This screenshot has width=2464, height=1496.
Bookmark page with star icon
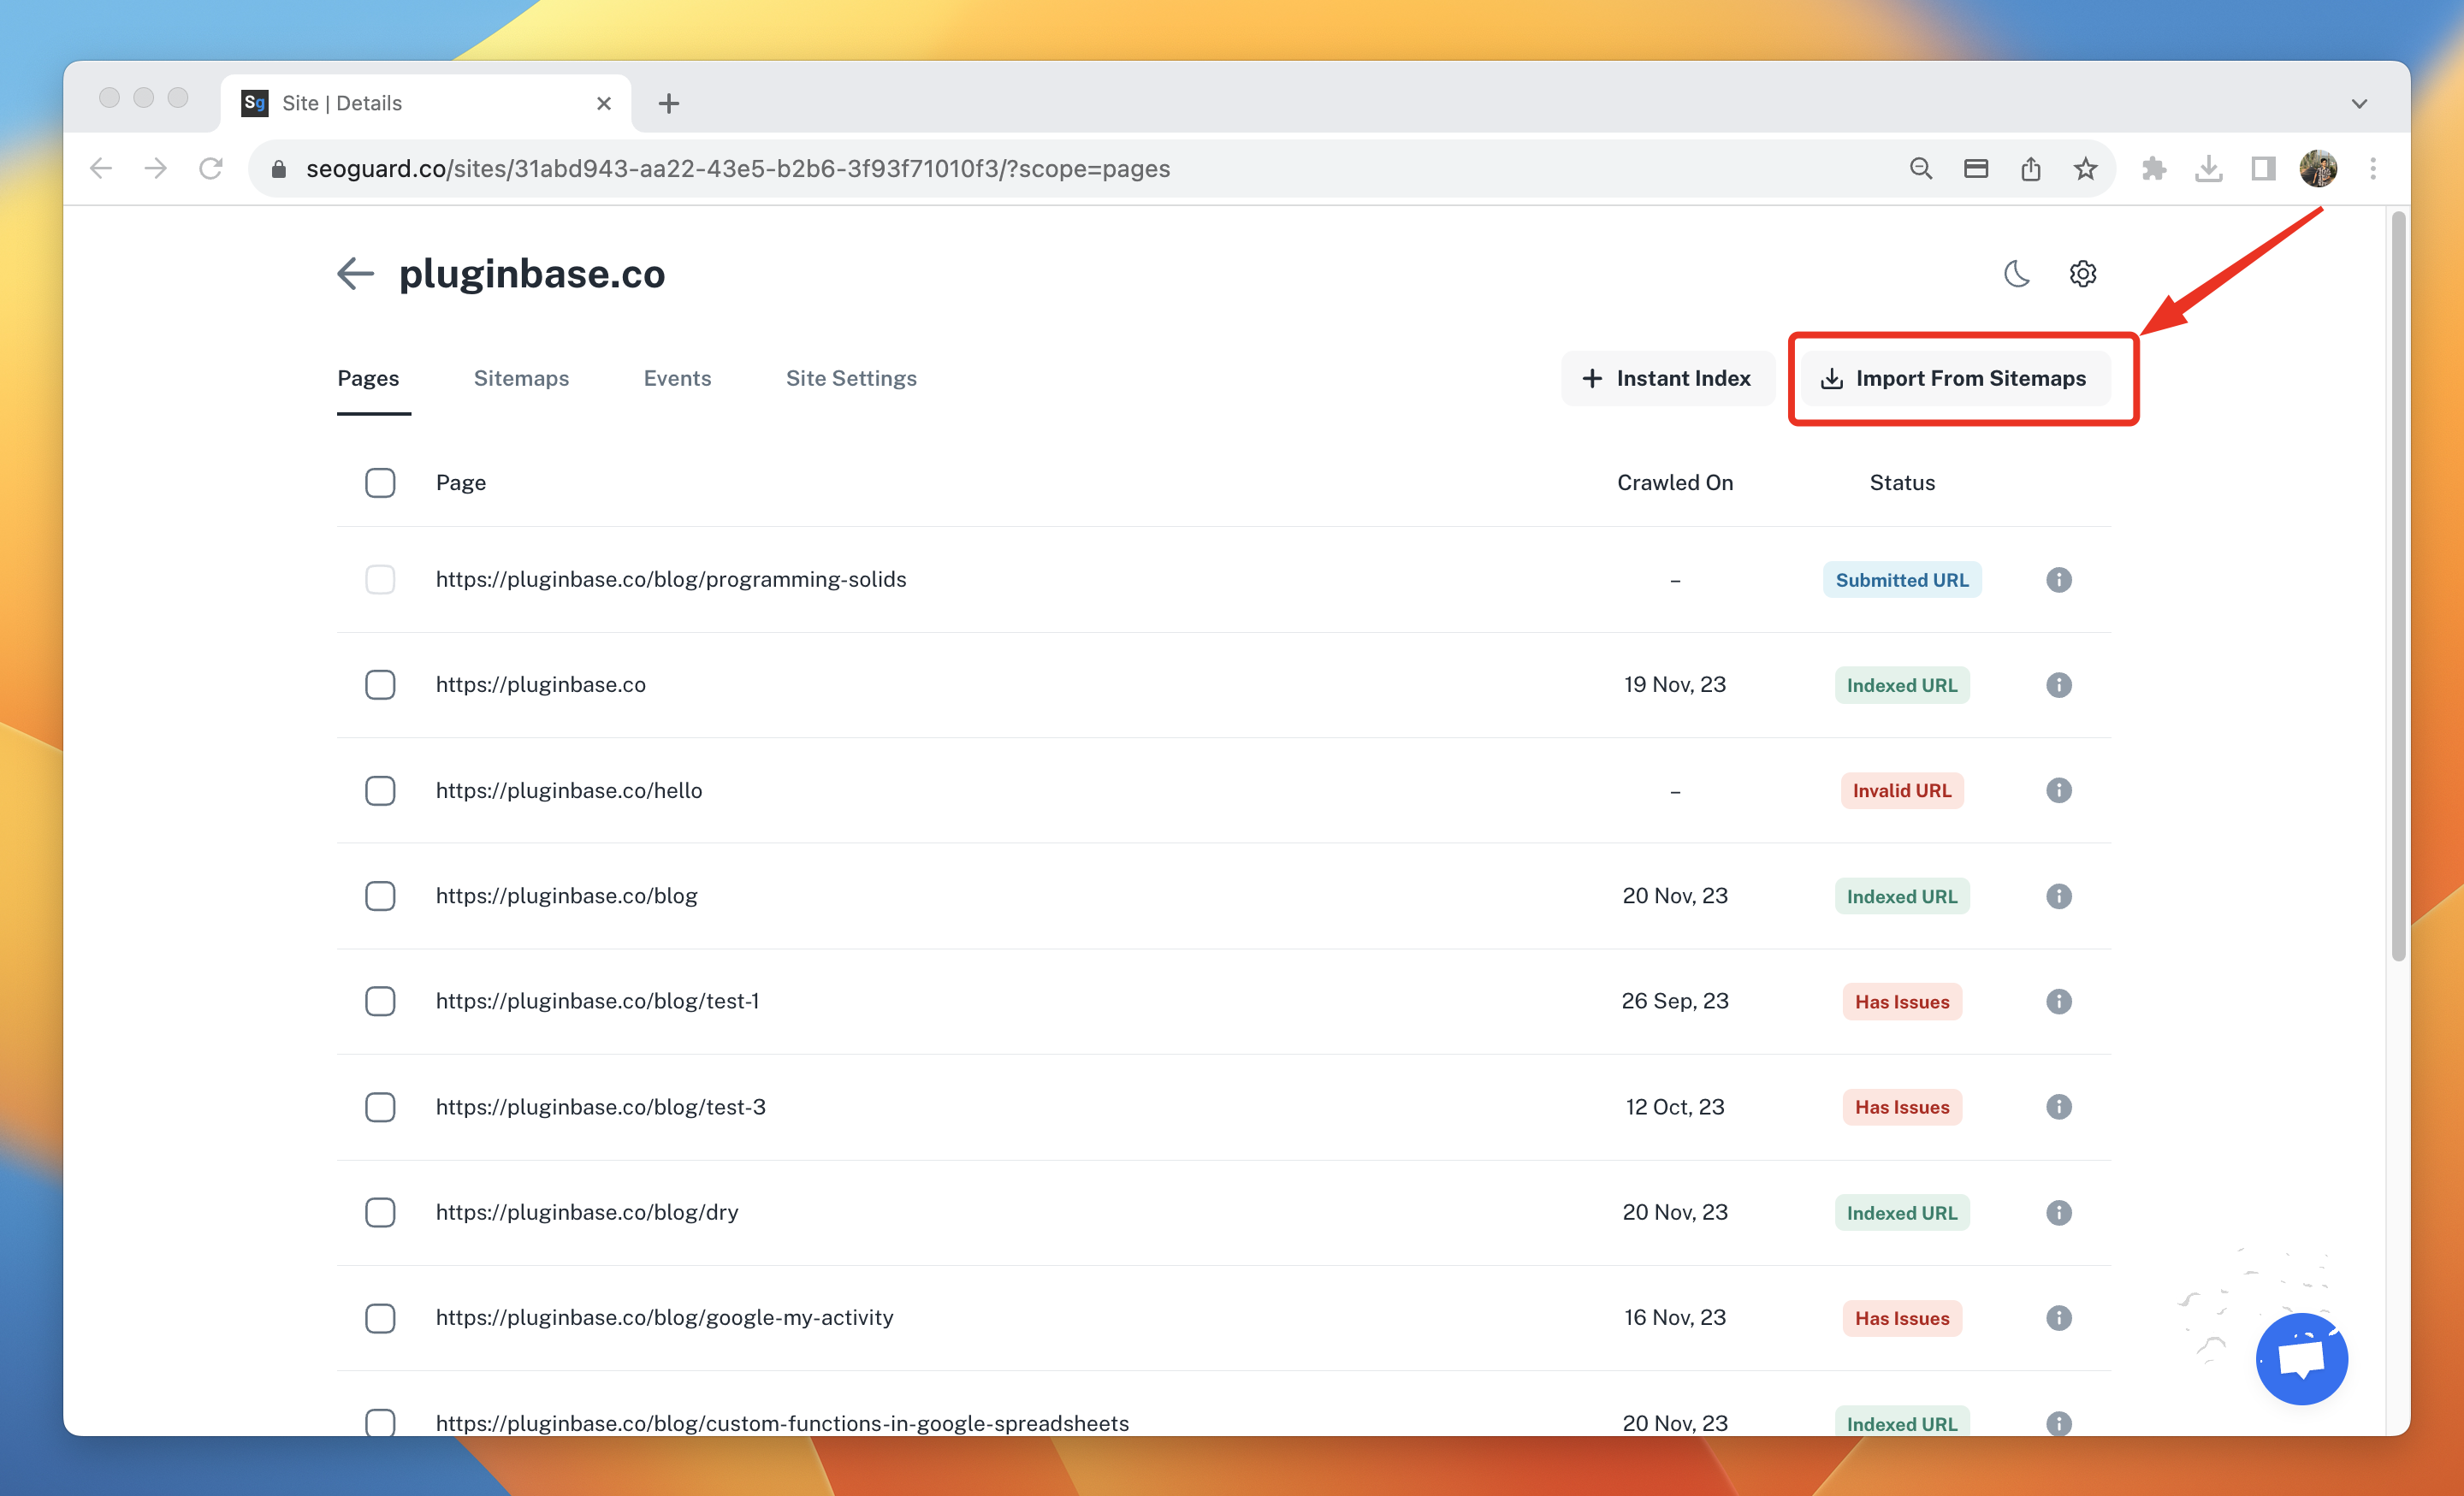click(2085, 169)
